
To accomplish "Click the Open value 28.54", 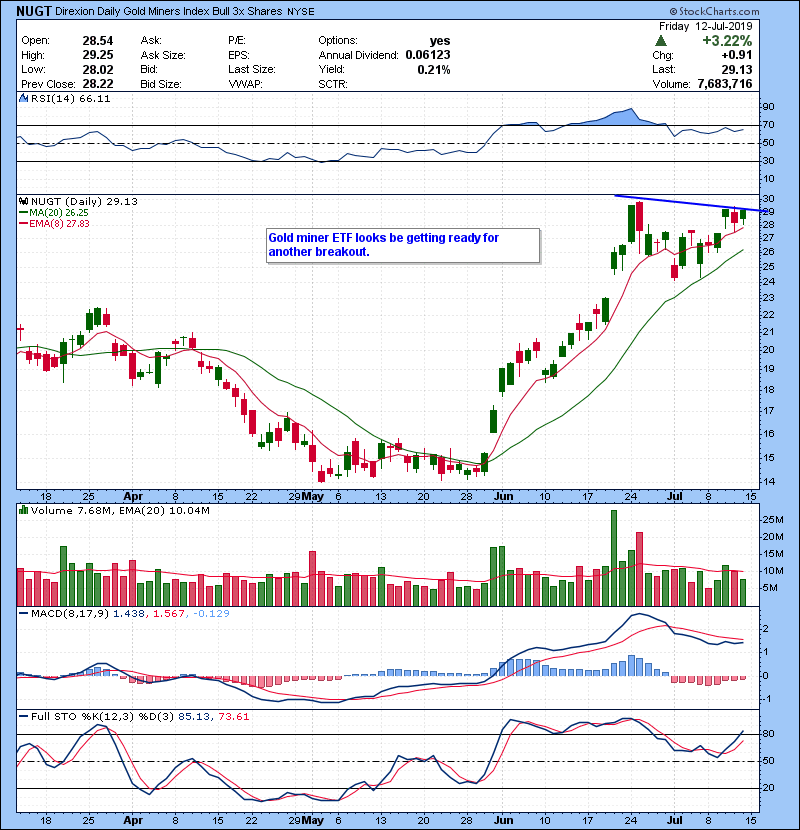I will (98, 41).
